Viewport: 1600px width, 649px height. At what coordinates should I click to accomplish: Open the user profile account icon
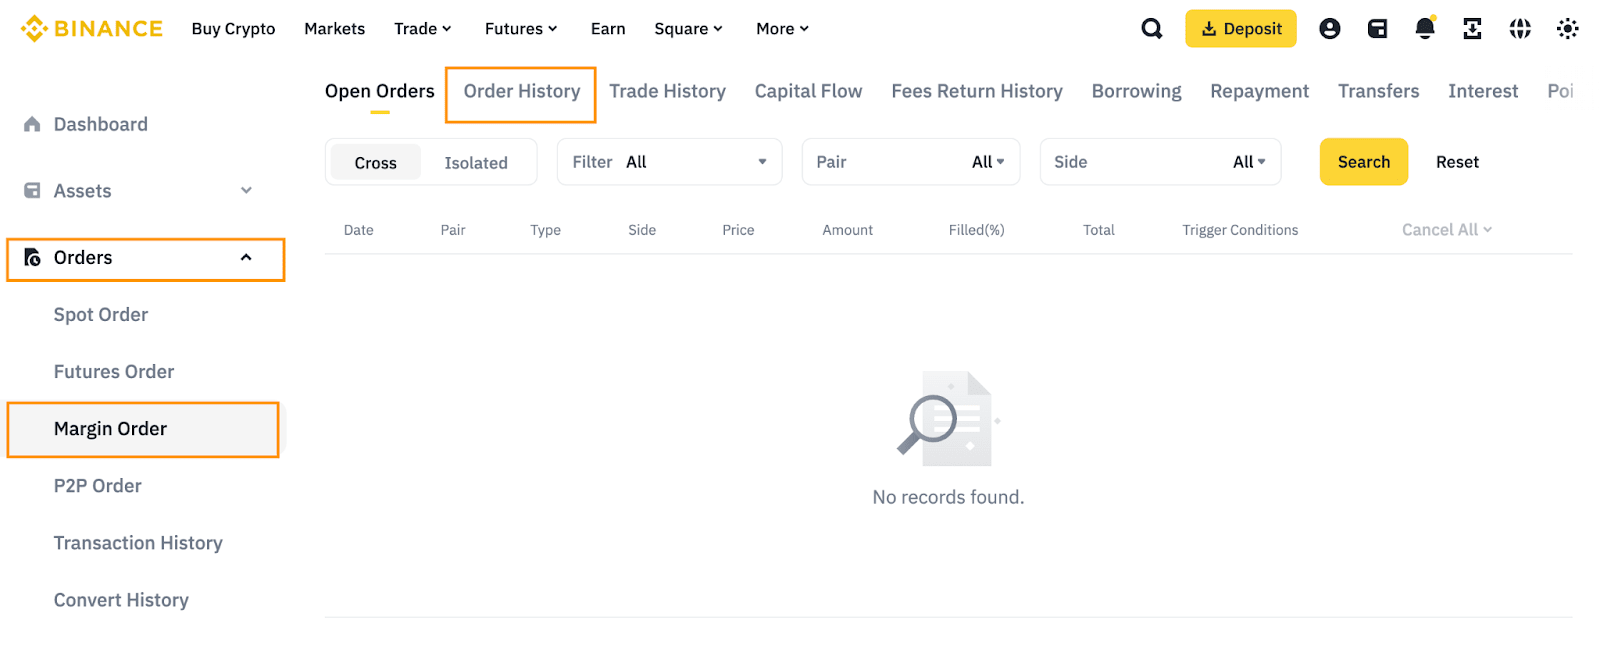[x=1329, y=29]
